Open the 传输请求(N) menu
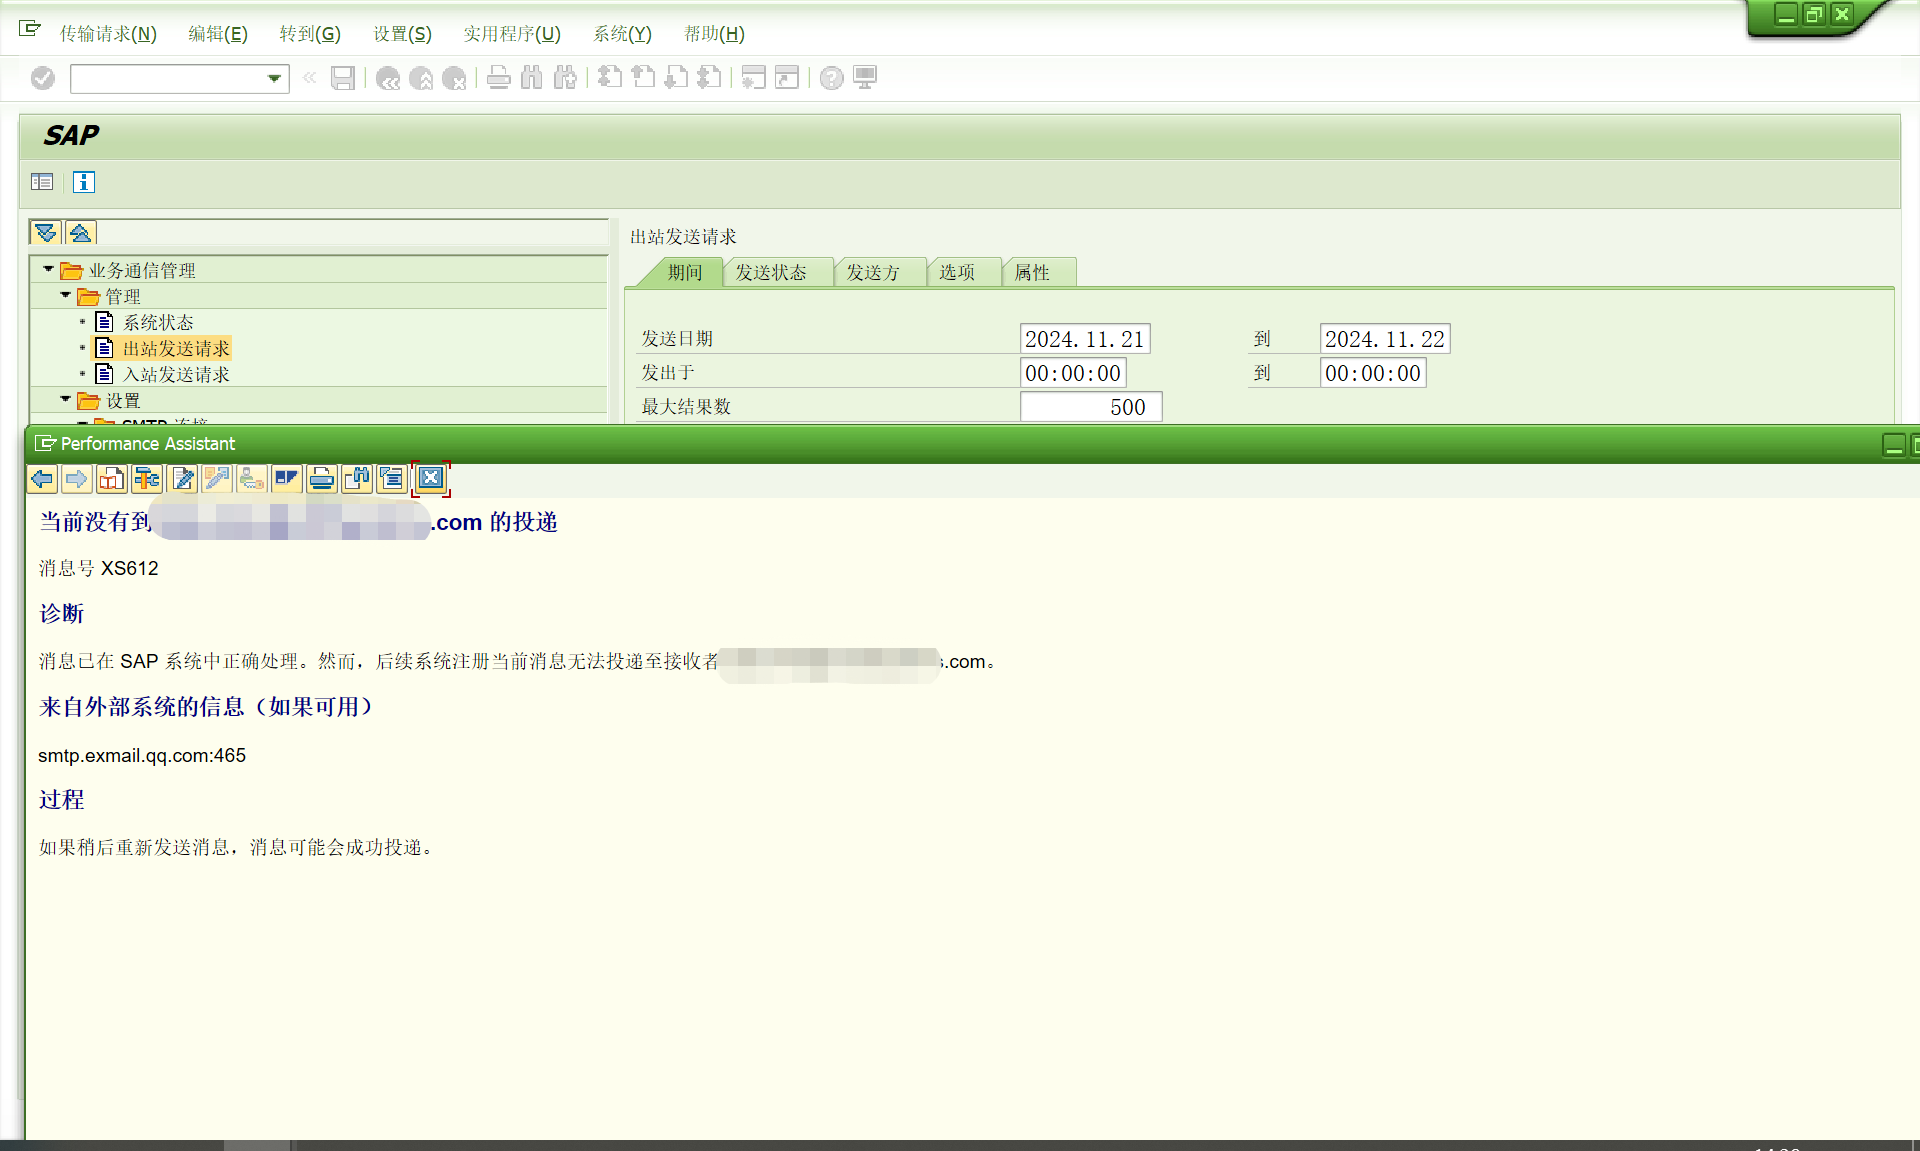Image resolution: width=1920 pixels, height=1151 pixels. [108, 34]
